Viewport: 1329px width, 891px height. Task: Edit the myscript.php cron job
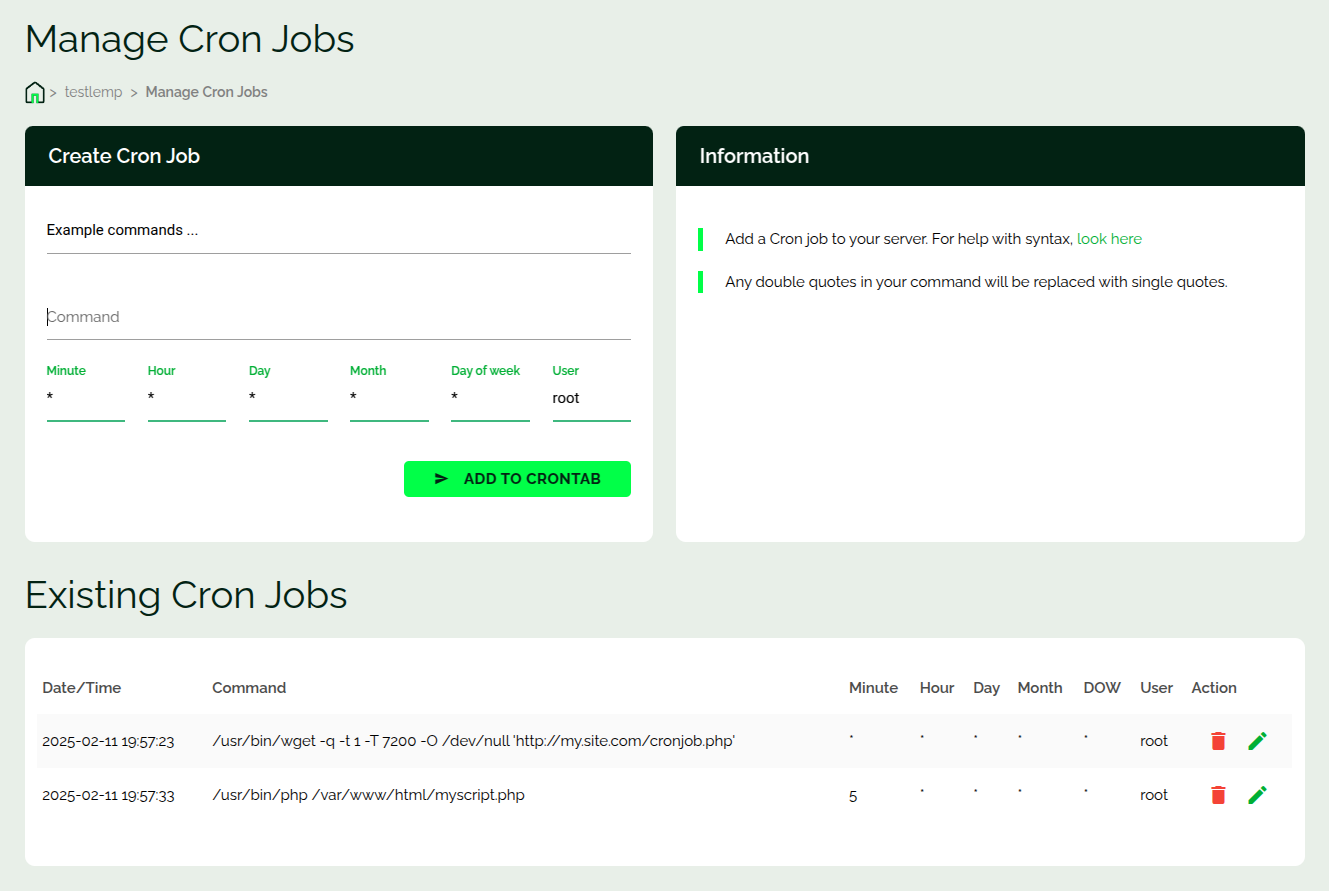click(x=1258, y=795)
